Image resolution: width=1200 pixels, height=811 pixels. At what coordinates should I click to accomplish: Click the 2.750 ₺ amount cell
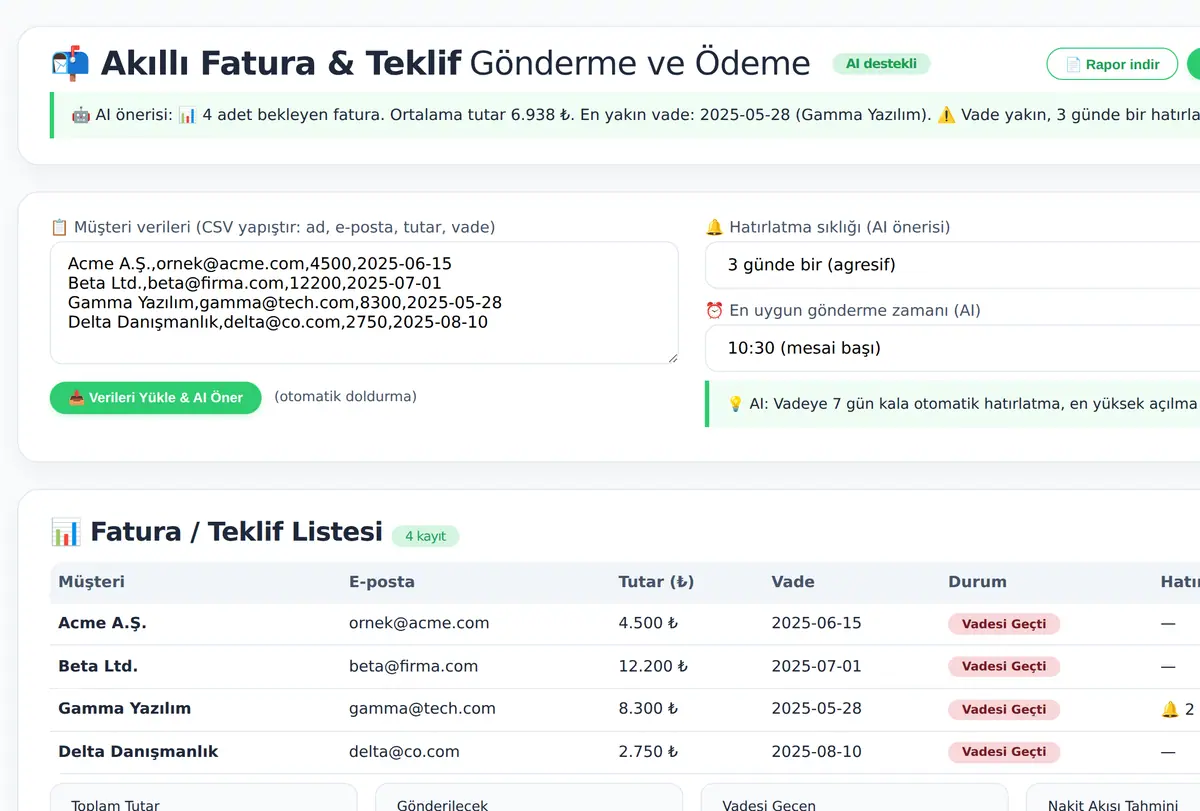tap(648, 752)
